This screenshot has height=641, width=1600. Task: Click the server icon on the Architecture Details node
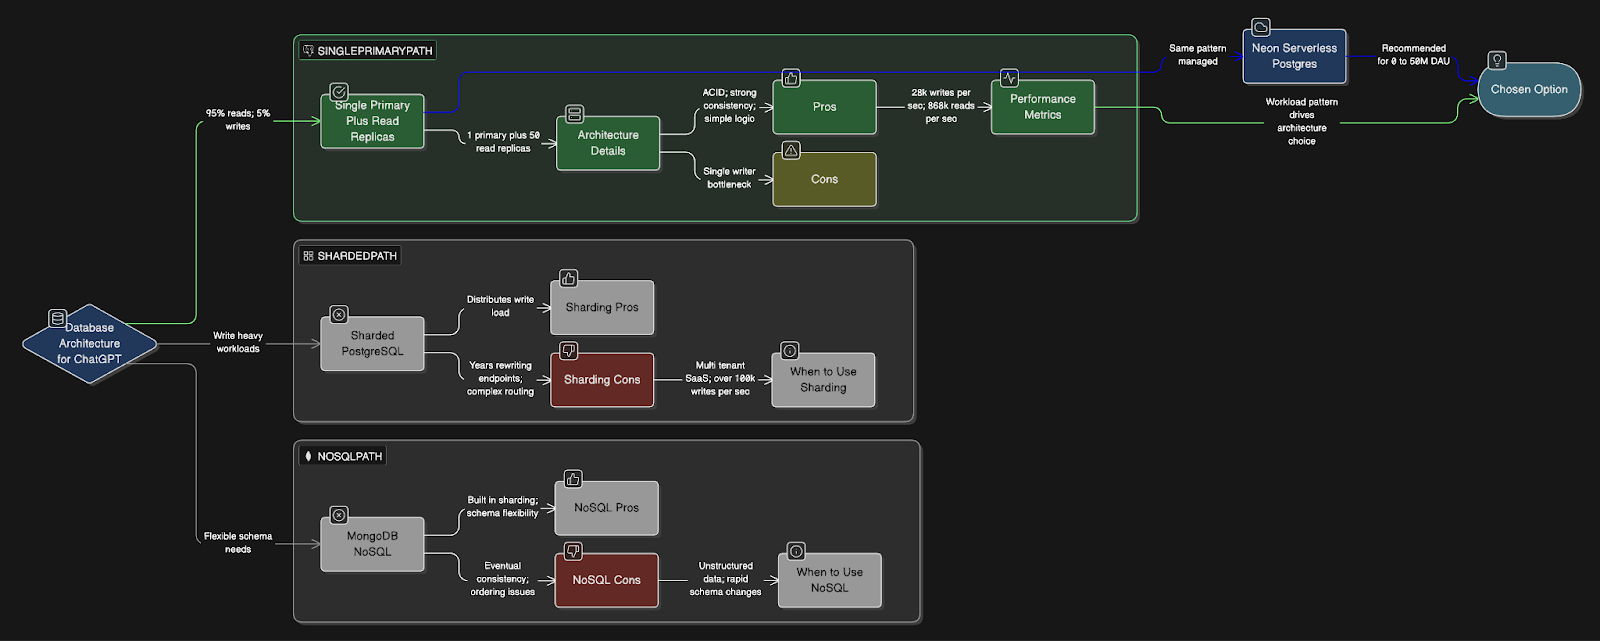click(574, 114)
